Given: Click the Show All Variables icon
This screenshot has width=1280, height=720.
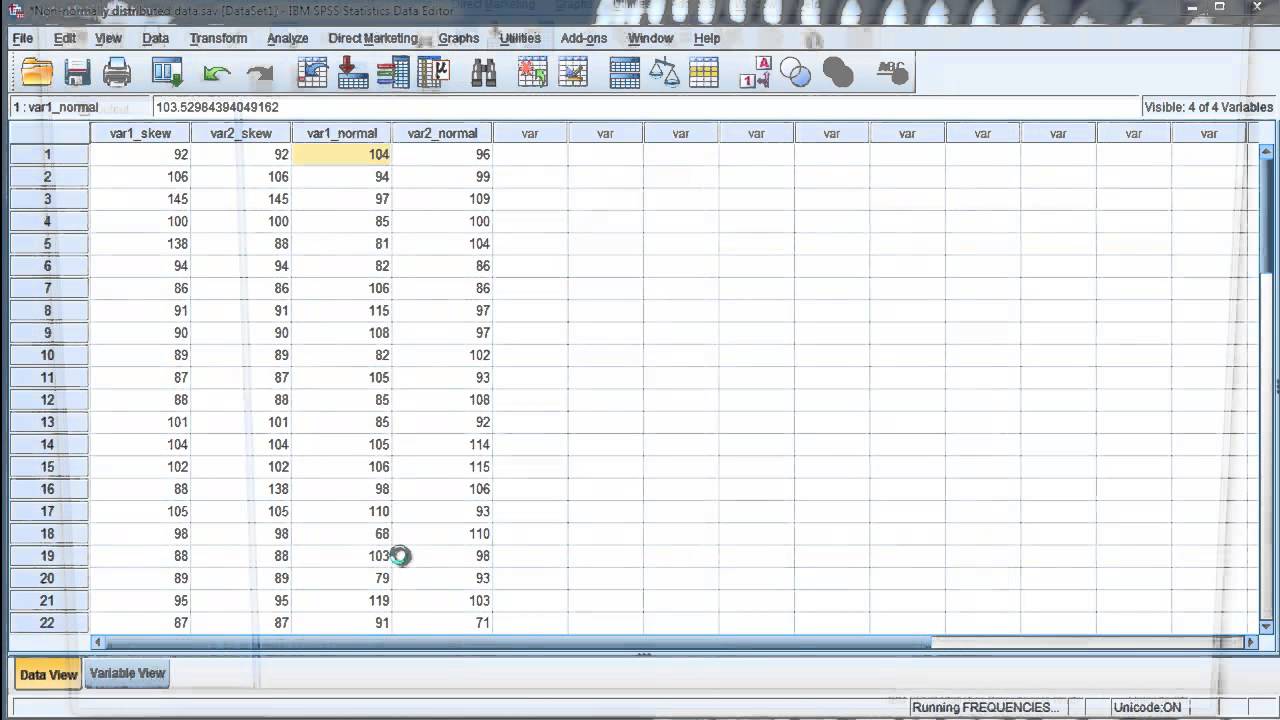Looking at the screenshot, I should point(838,72).
